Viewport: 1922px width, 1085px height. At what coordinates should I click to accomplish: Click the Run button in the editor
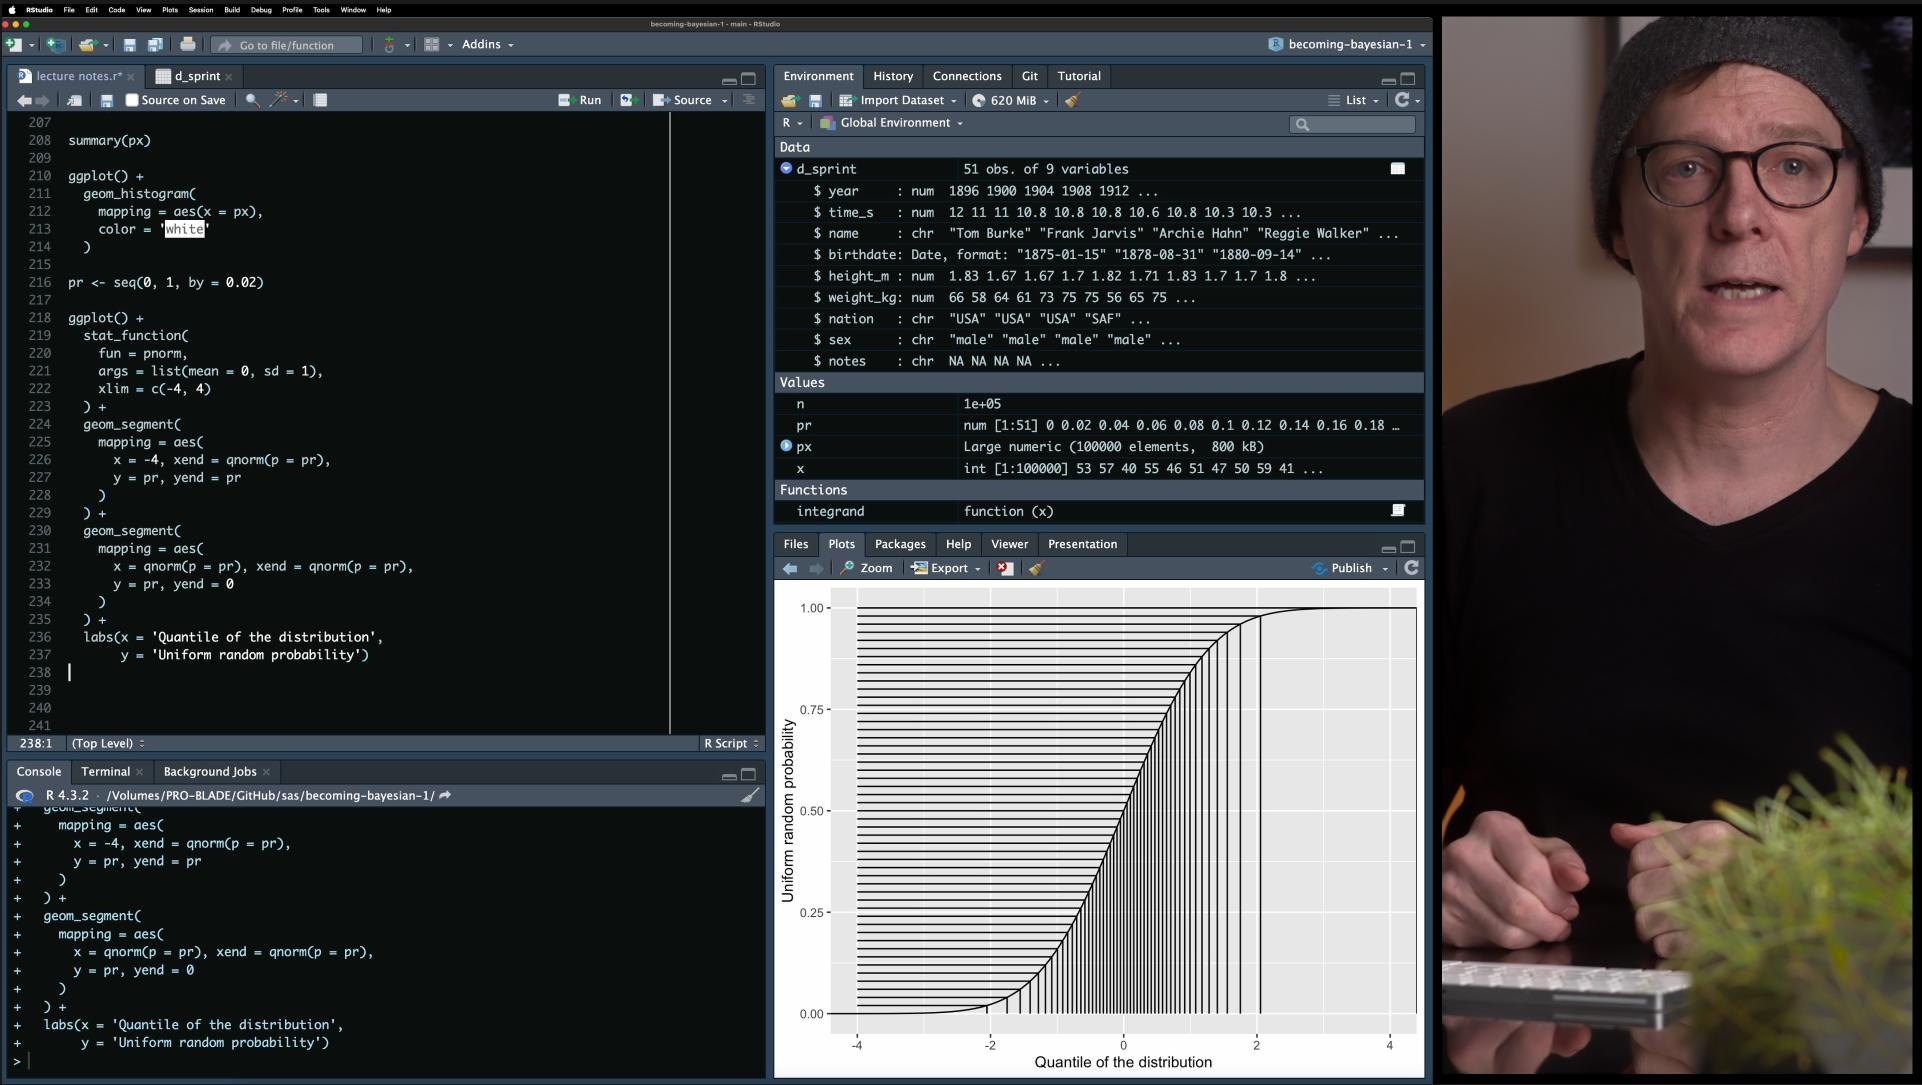(x=581, y=100)
